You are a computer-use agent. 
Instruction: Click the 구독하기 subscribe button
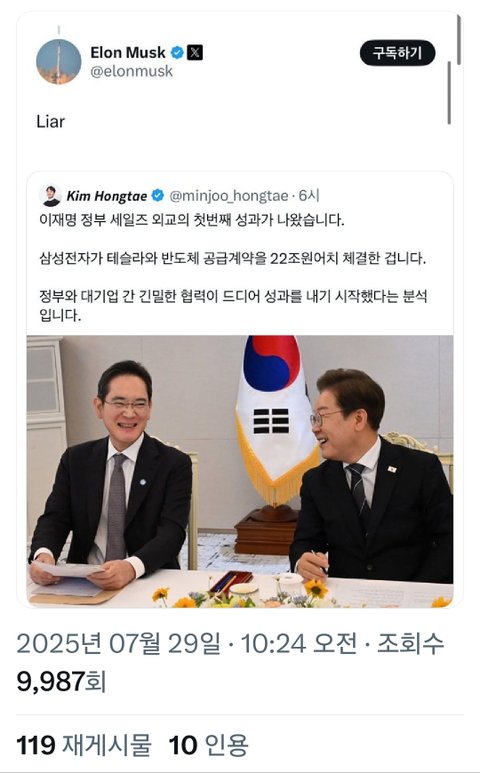[x=397, y=53]
